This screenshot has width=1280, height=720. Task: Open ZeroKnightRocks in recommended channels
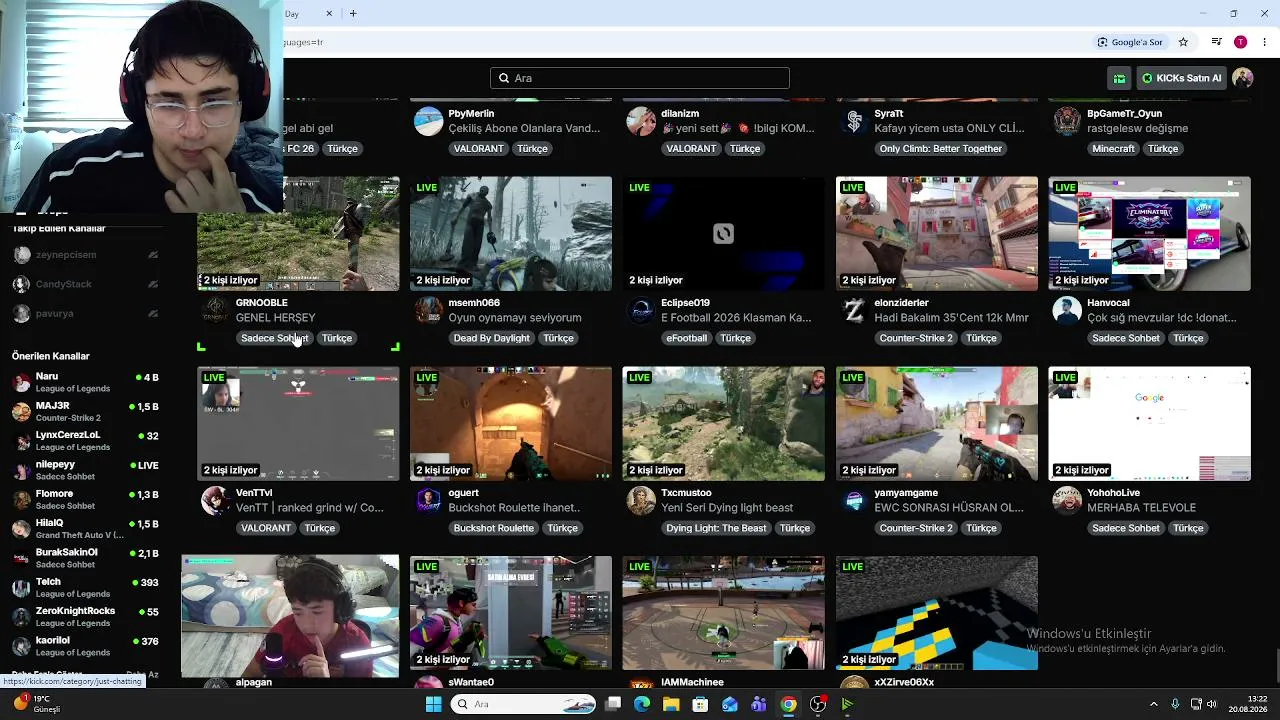click(85, 616)
